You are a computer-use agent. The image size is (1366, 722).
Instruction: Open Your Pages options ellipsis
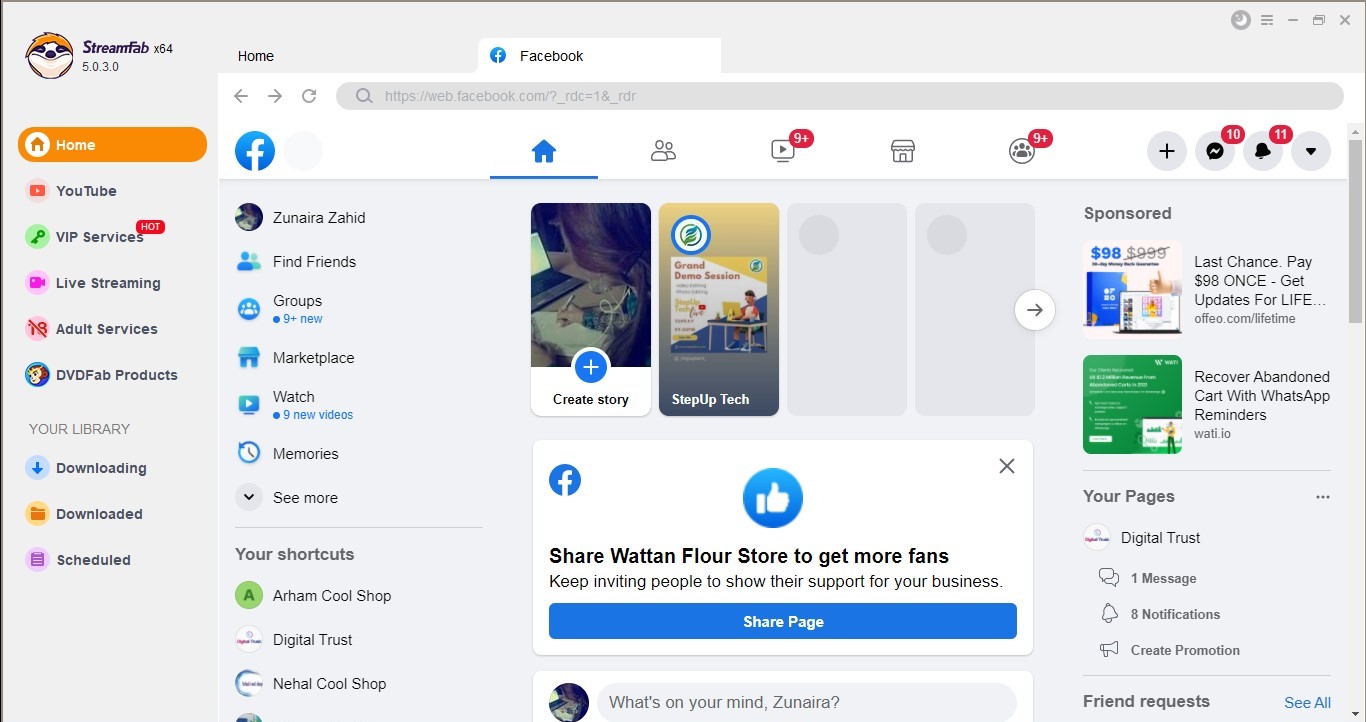[1323, 497]
